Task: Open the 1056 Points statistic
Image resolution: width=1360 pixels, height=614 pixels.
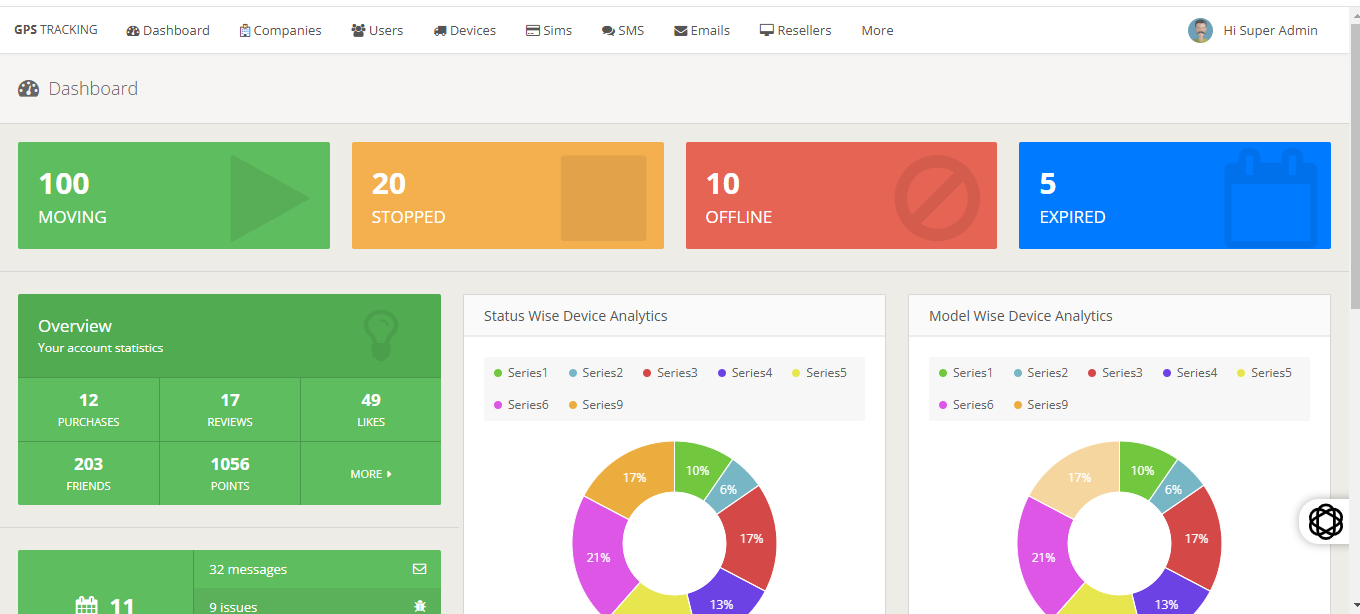Action: pos(230,474)
